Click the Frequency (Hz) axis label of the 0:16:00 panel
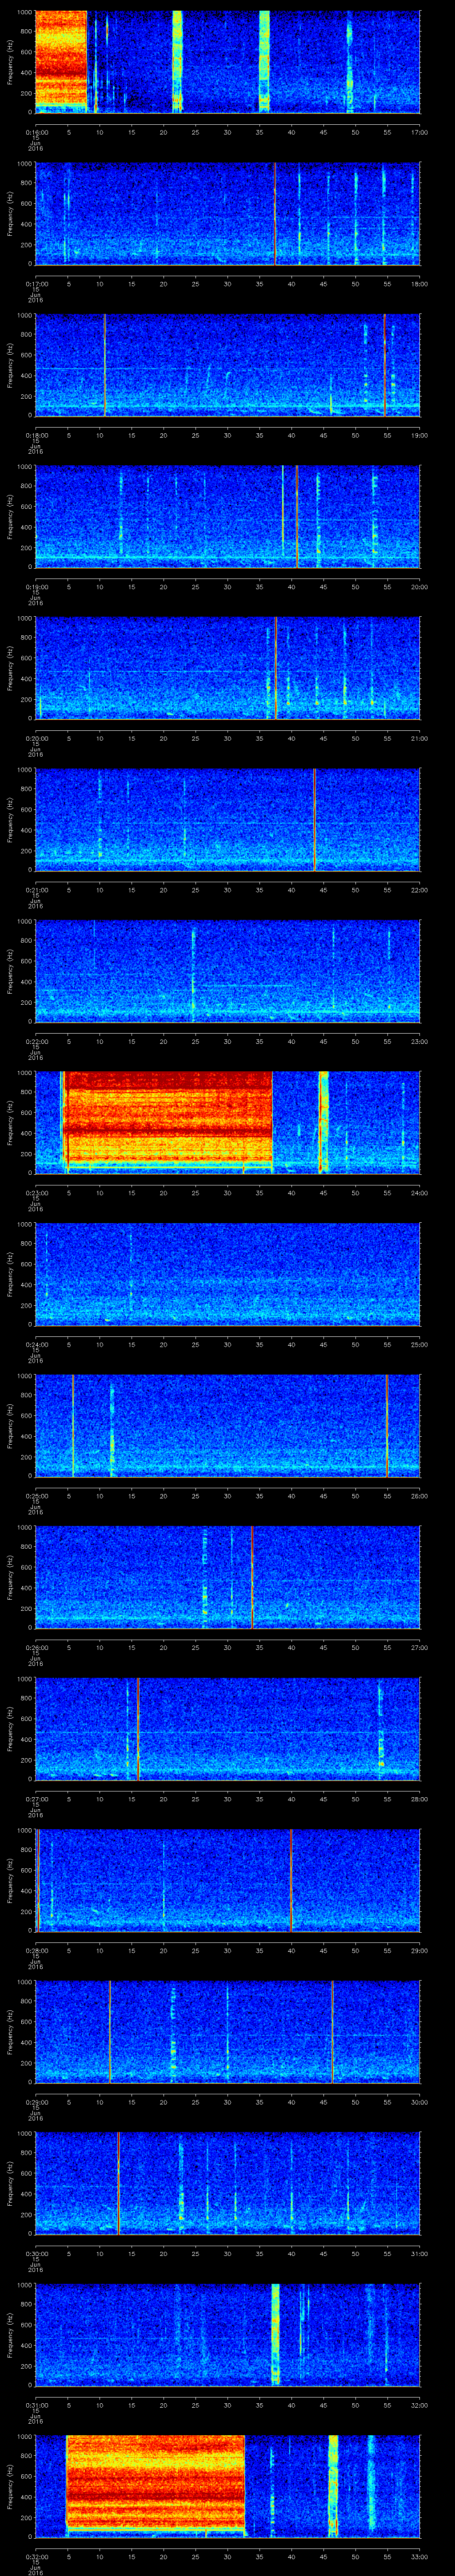This screenshot has width=455, height=2576. point(10,62)
